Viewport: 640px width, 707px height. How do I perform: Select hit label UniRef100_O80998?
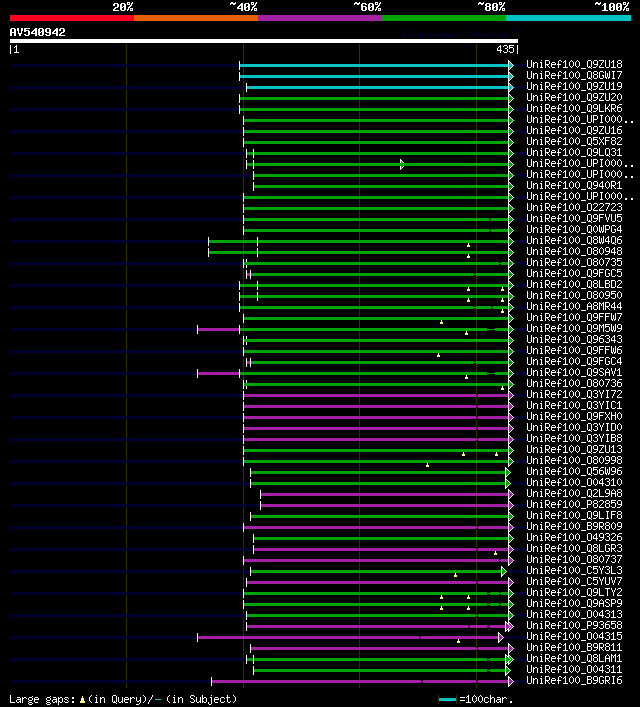[574, 460]
